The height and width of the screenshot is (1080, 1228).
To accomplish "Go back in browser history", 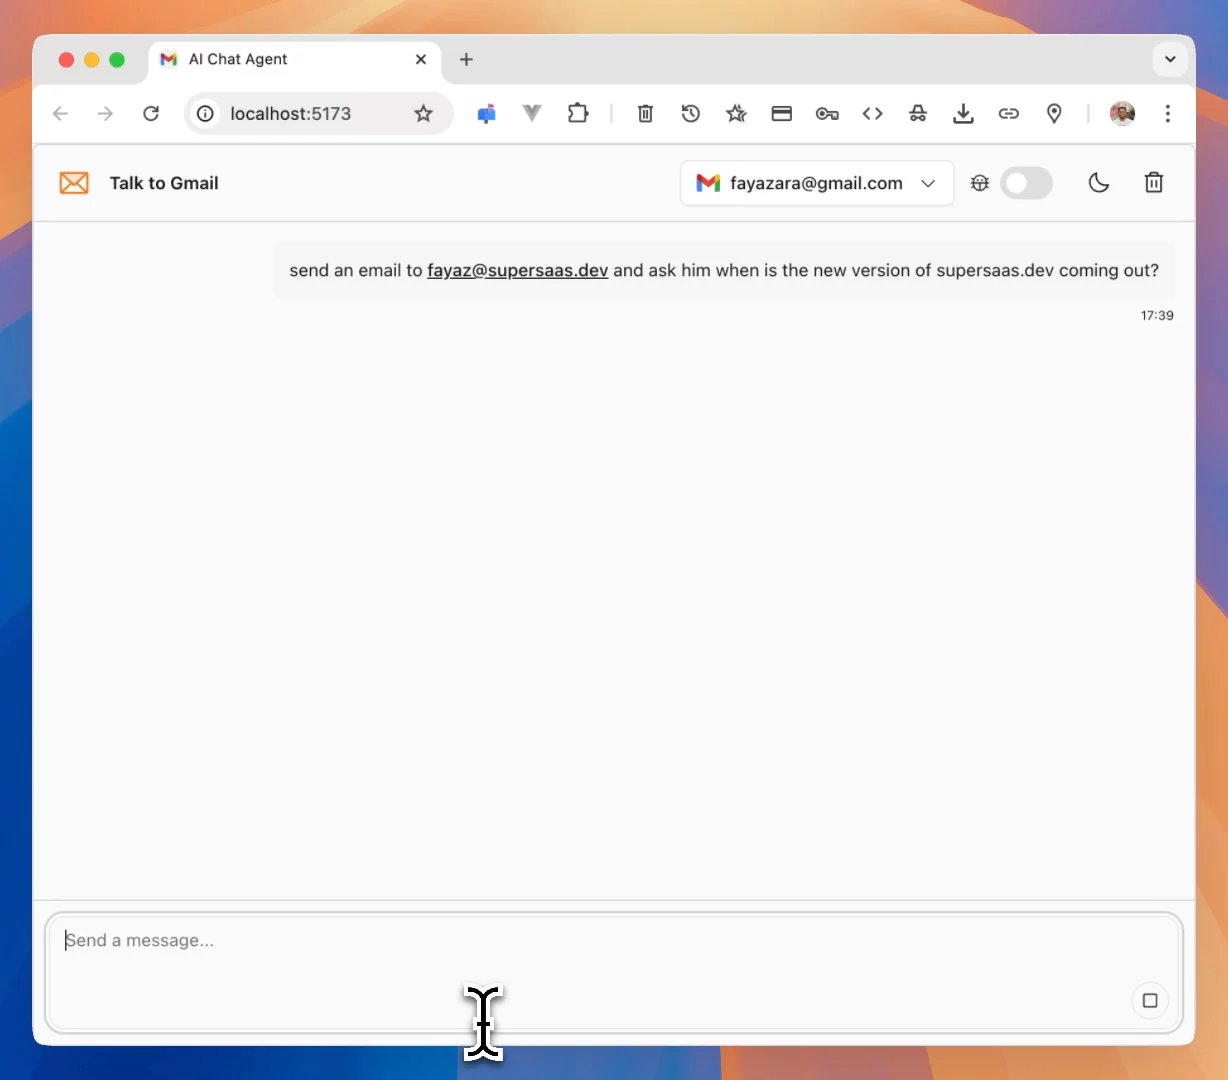I will [60, 114].
